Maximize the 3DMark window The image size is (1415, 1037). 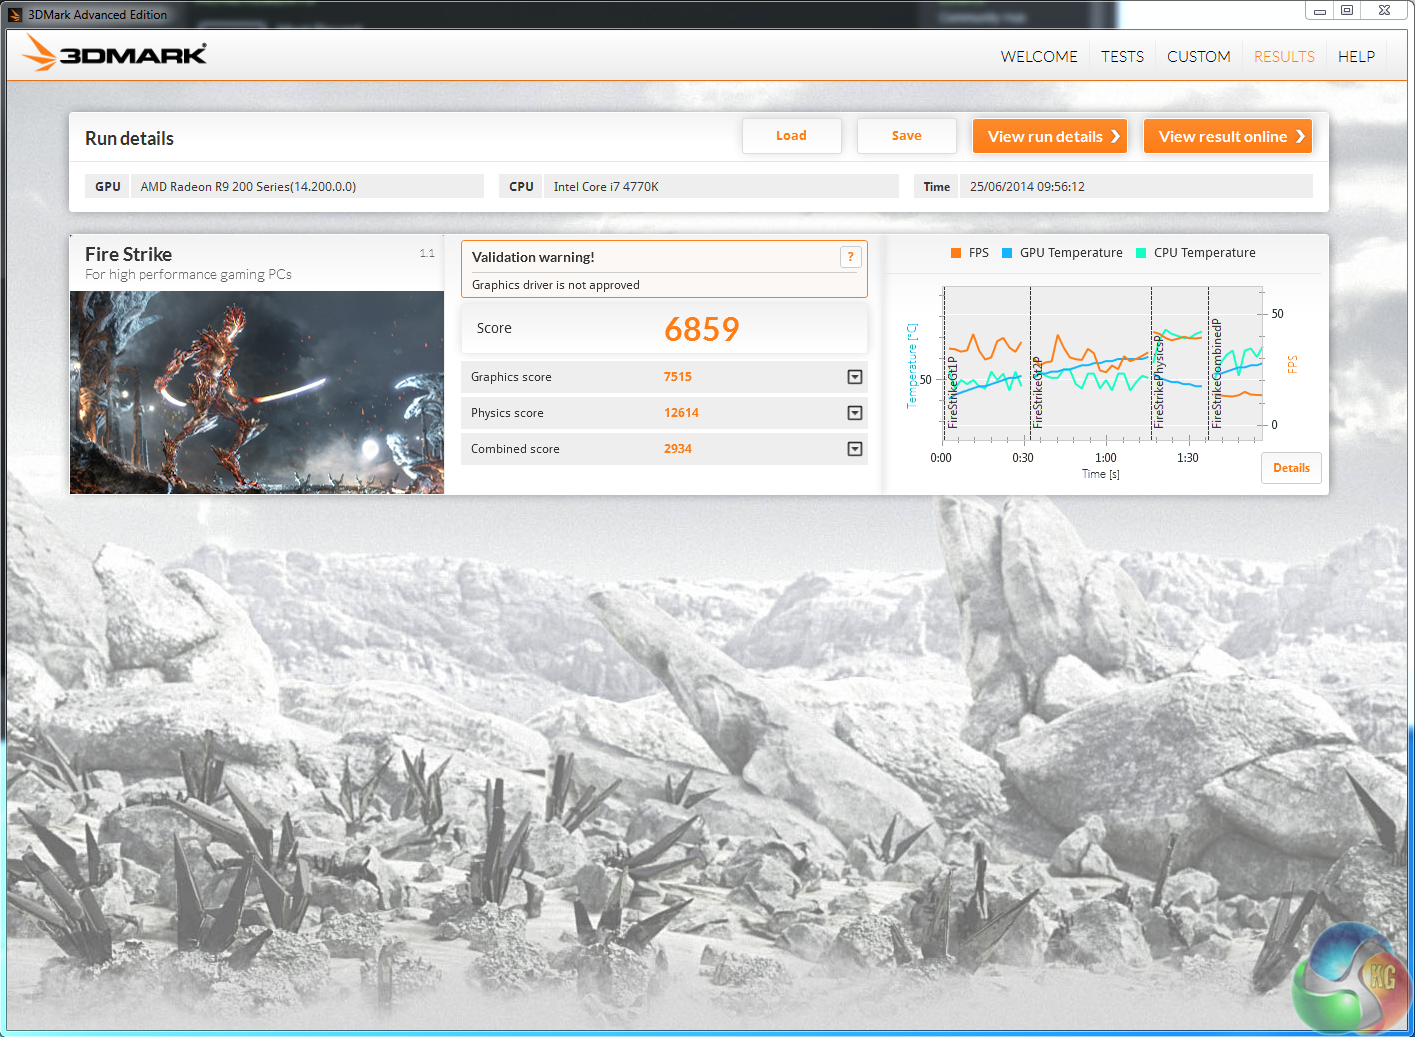click(x=1347, y=11)
